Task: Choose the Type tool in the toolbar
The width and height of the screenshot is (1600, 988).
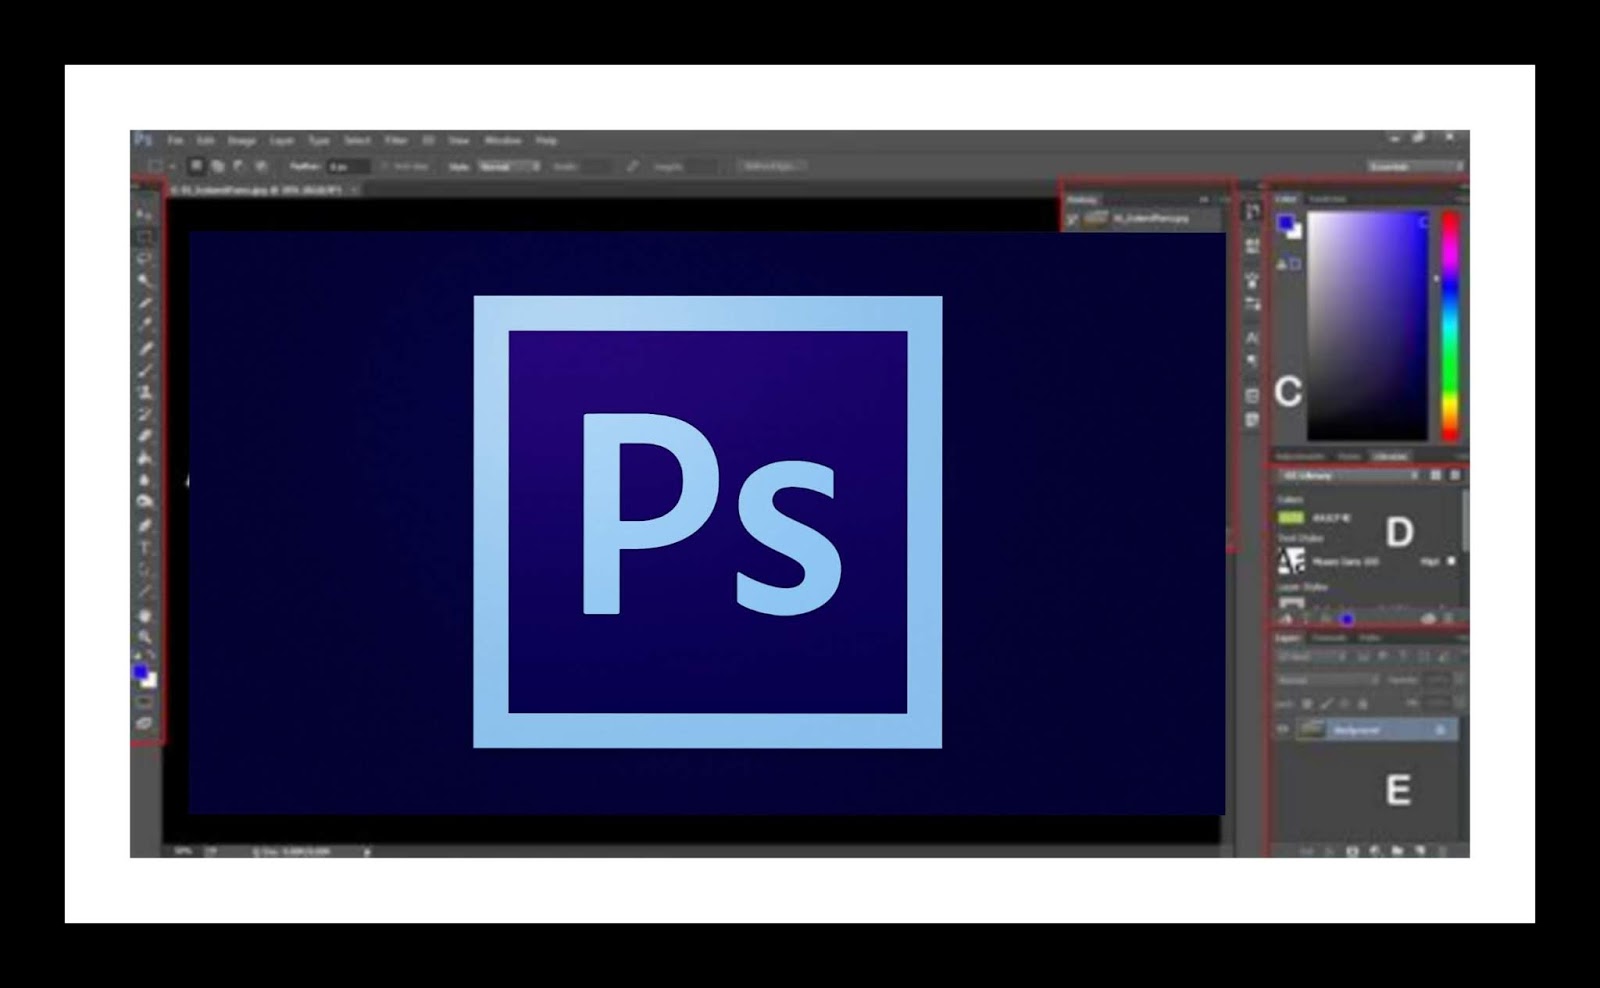Action: 147,544
